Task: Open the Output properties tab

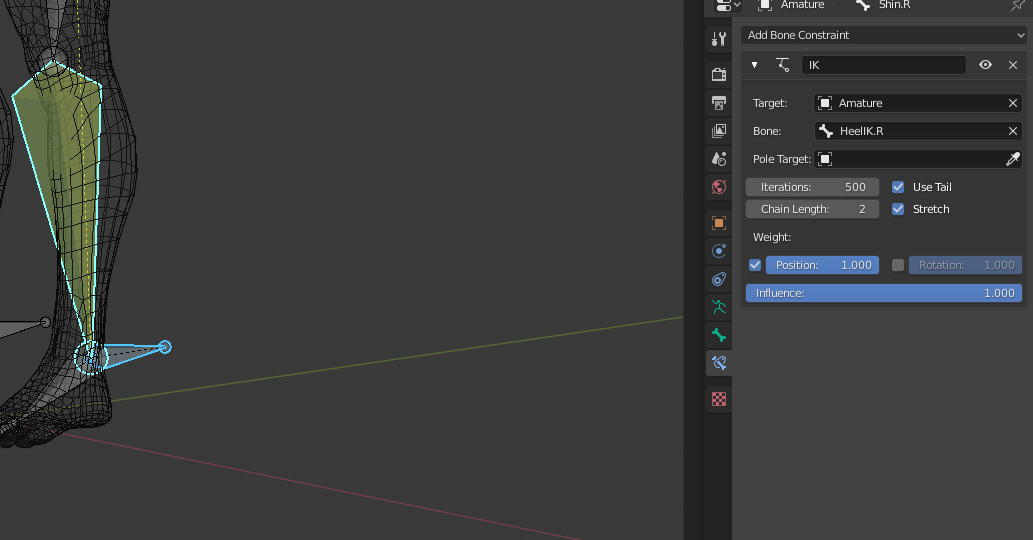Action: pyautogui.click(x=719, y=103)
